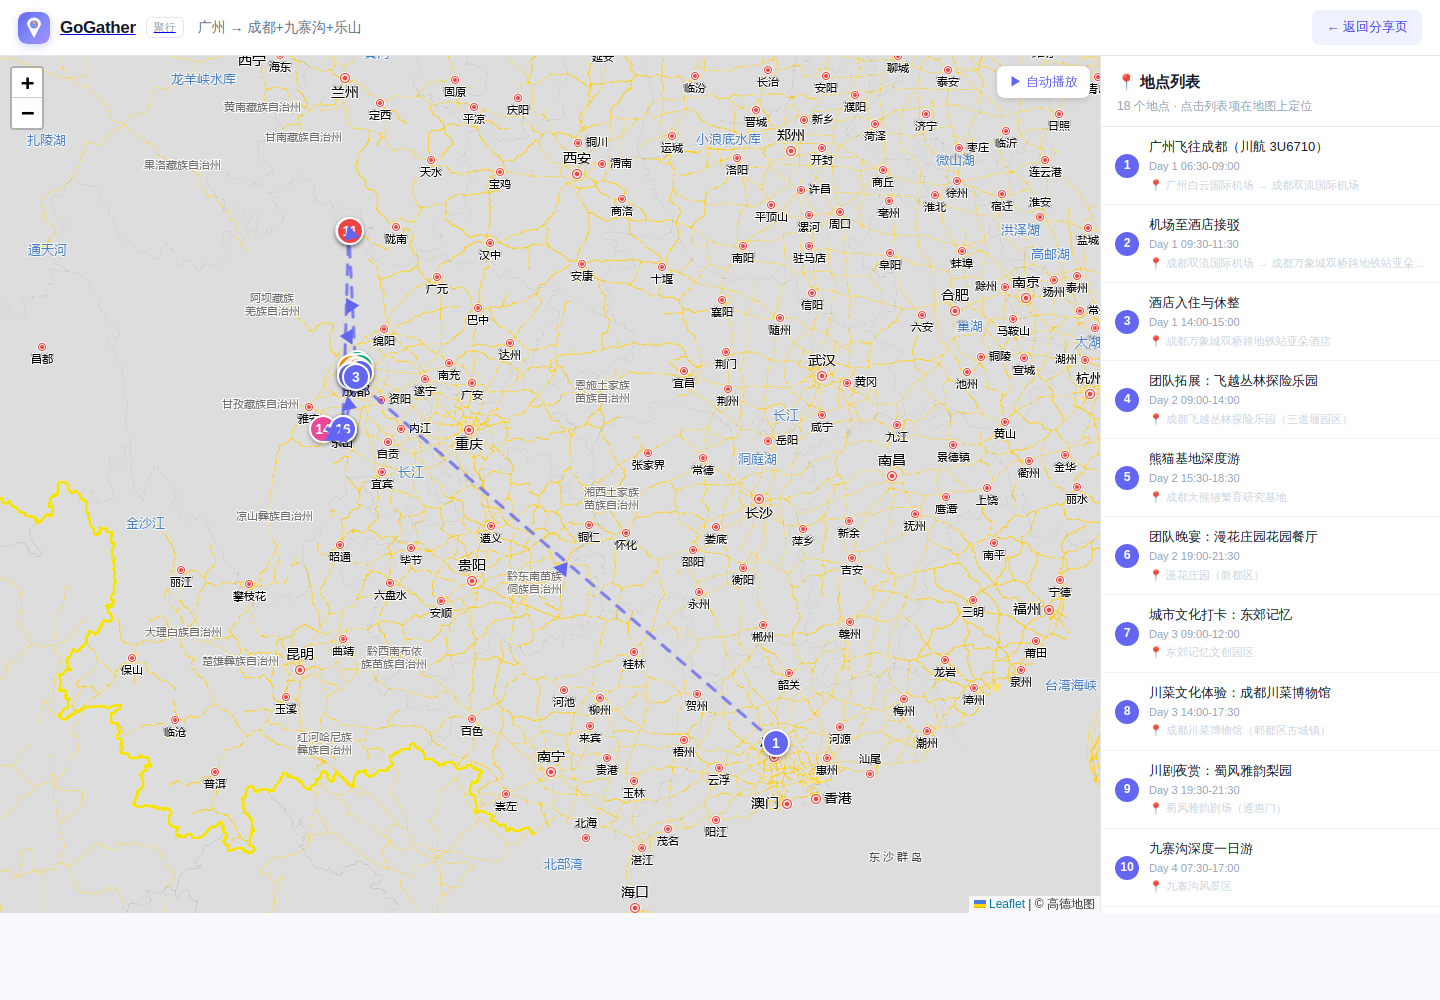Viewport: 1440px width, 1000px height.
Task: Open the 聚行 link beside GoGather
Action: [164, 28]
